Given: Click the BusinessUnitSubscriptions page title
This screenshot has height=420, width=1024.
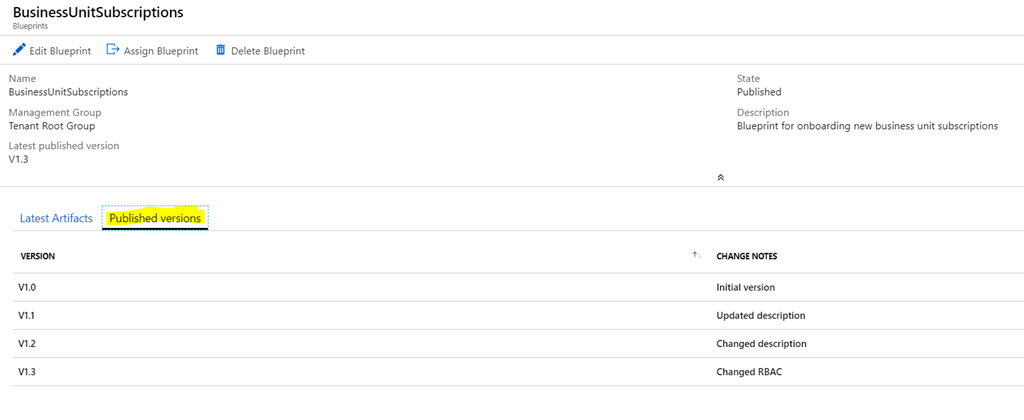Looking at the screenshot, I should tap(98, 12).
